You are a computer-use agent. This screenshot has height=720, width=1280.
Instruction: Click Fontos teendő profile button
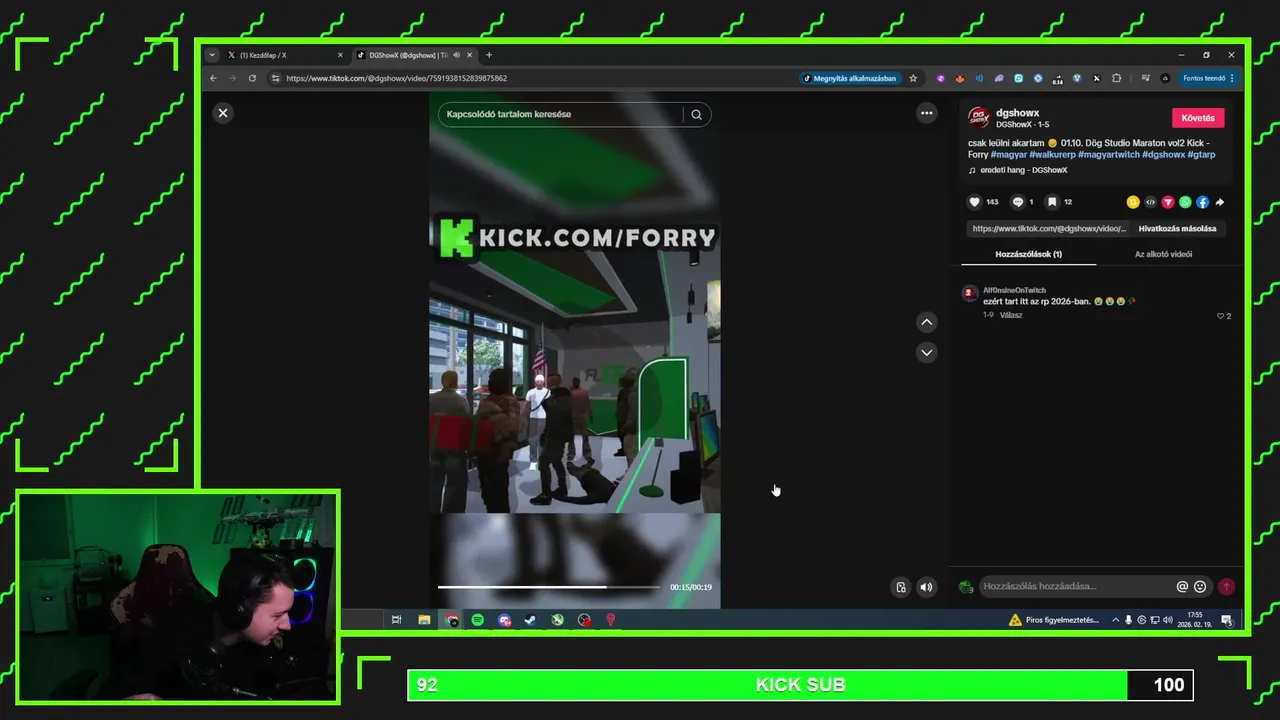tap(1208, 78)
